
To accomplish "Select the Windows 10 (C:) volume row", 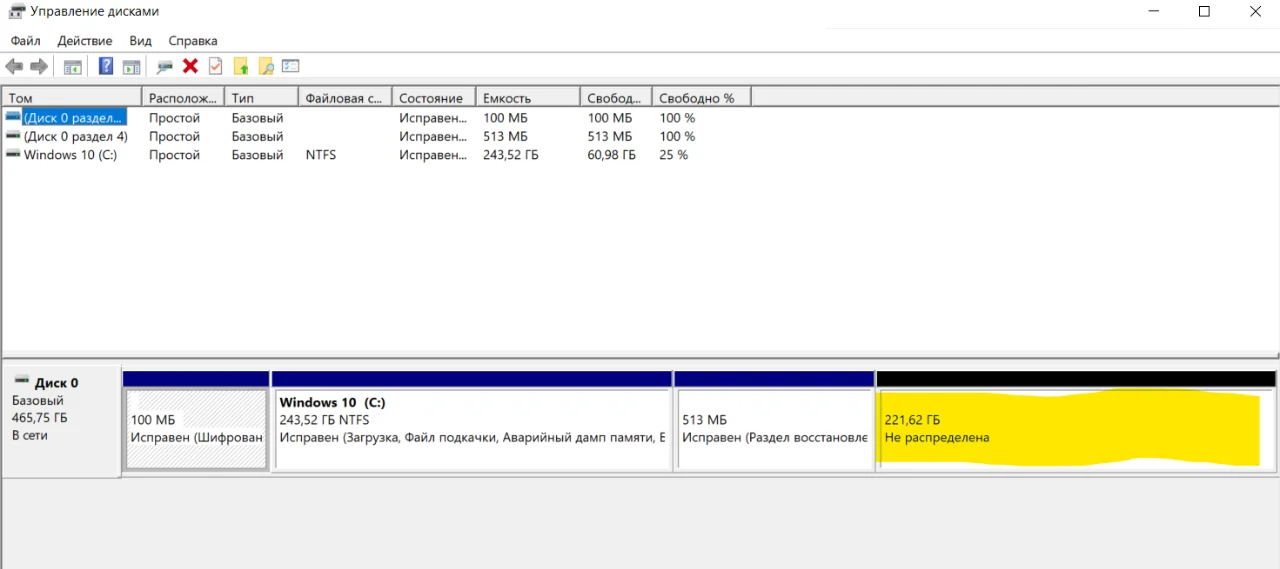I will click(70, 155).
